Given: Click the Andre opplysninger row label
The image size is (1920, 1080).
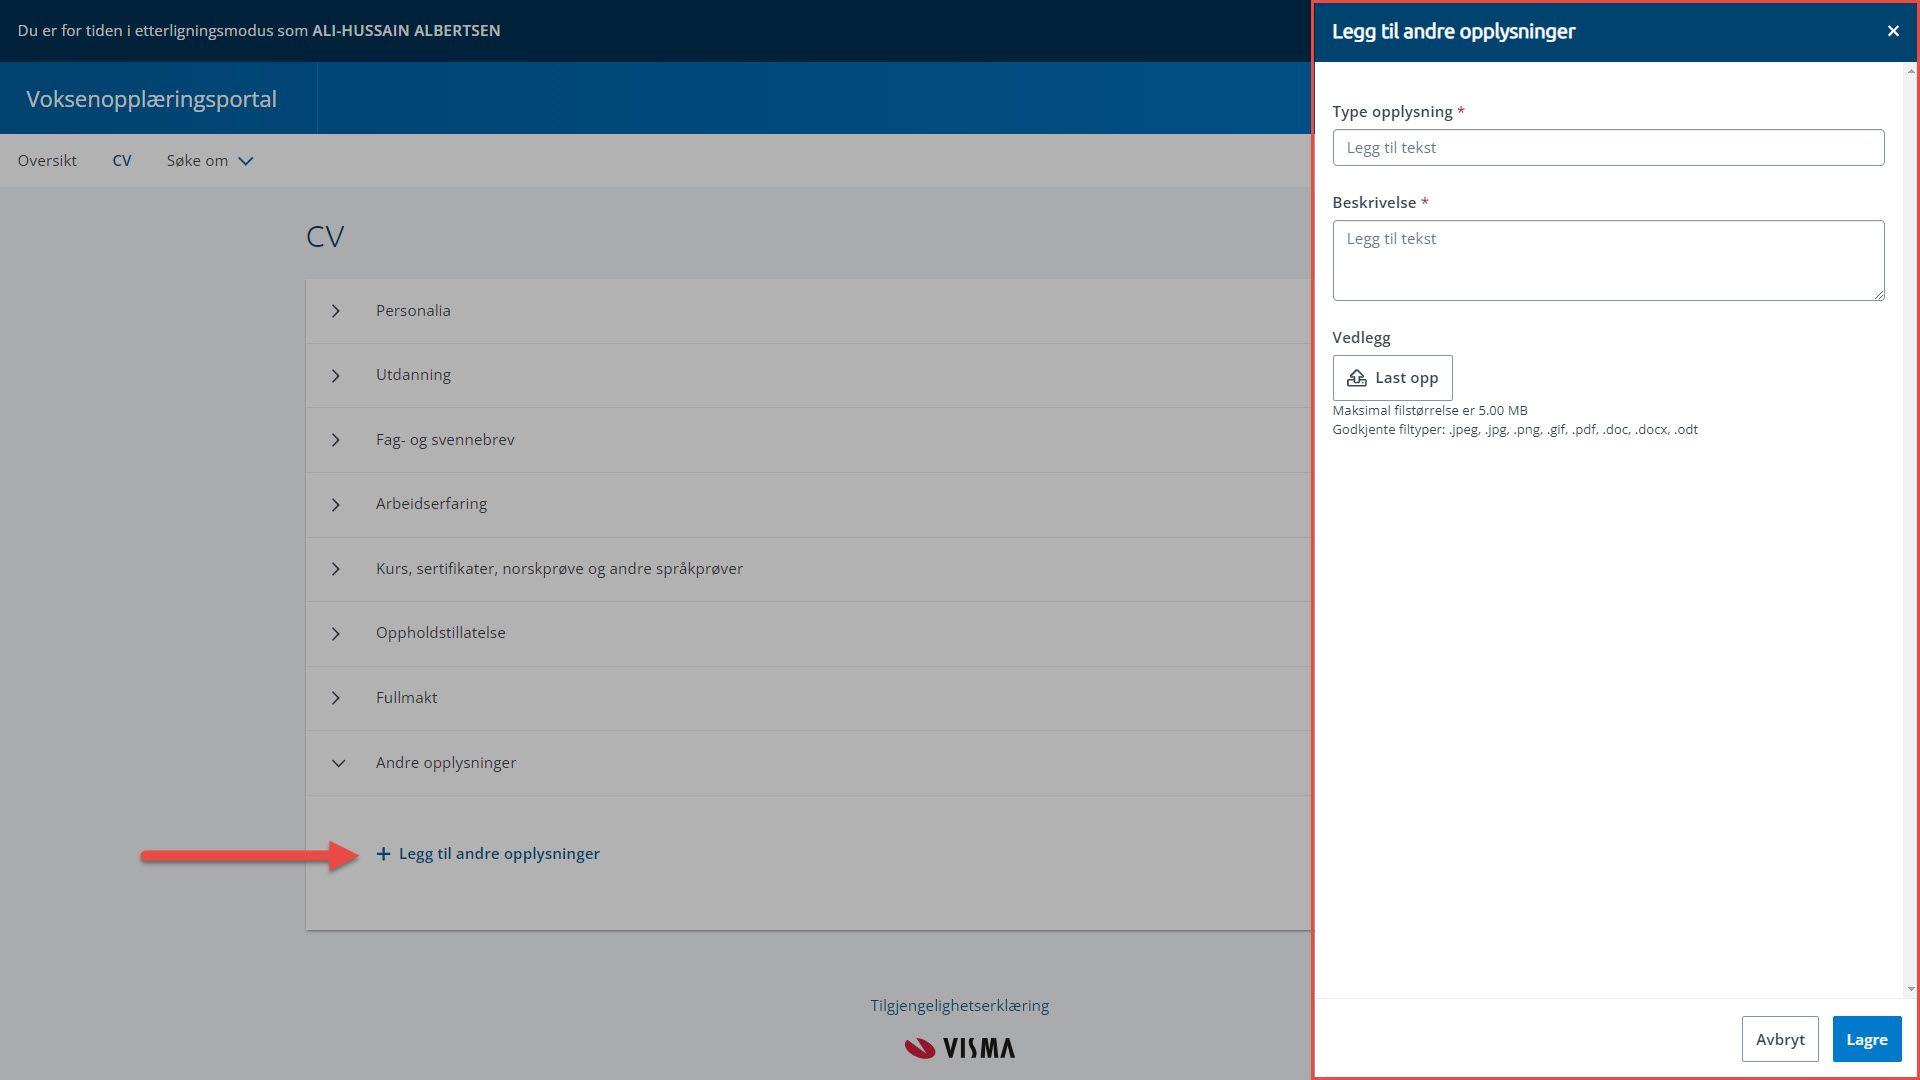Looking at the screenshot, I should click(446, 763).
